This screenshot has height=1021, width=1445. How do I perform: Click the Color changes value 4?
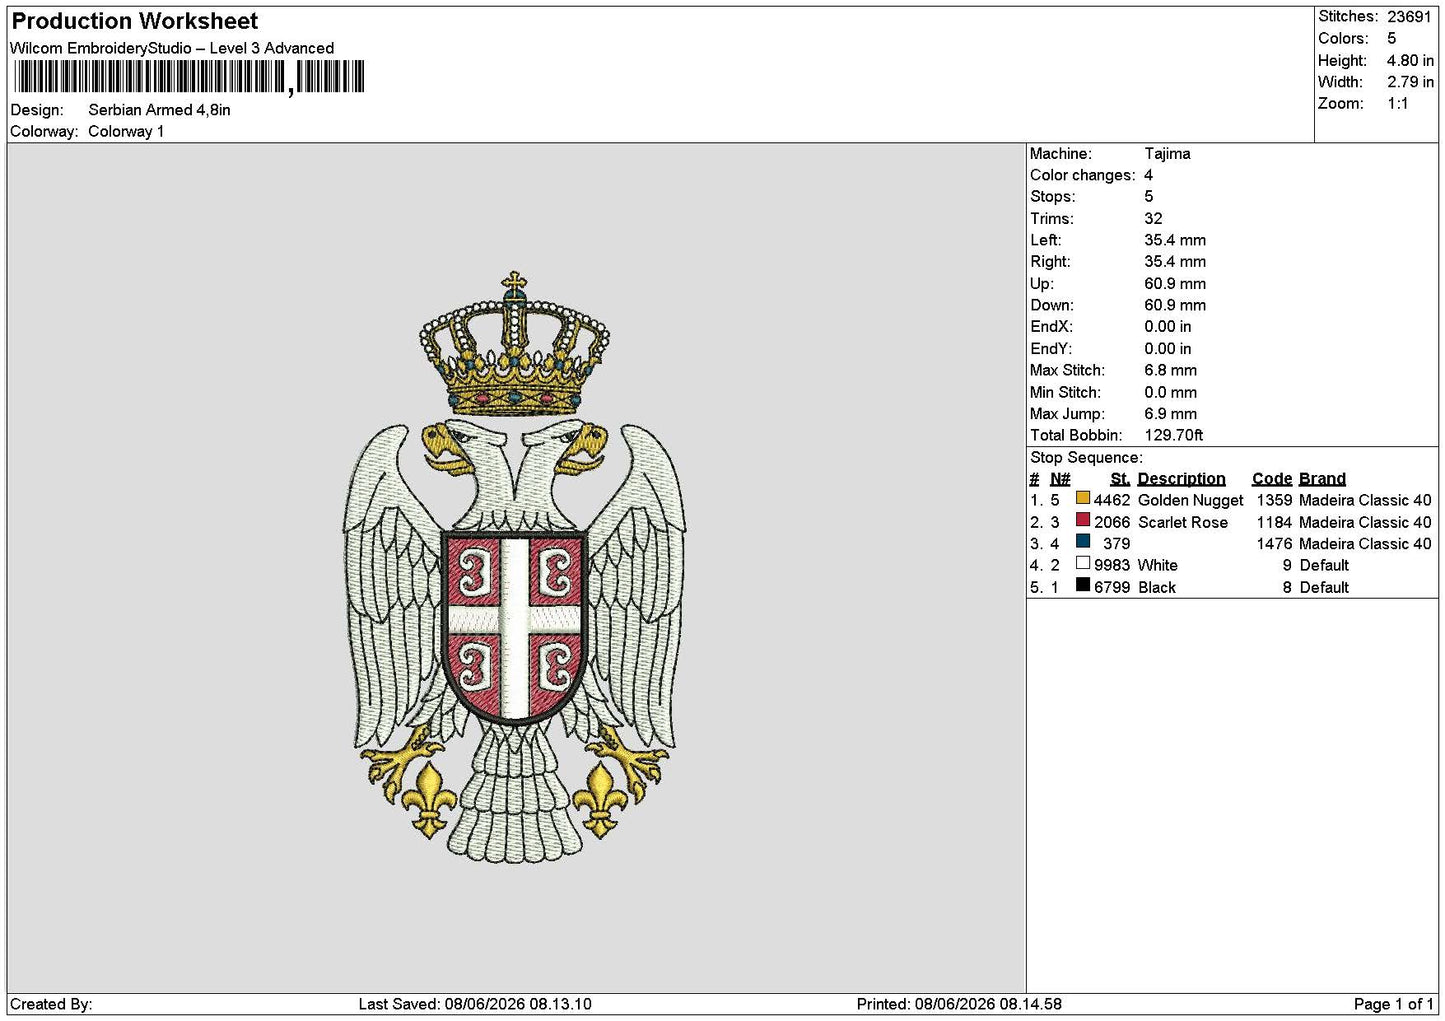(x=1149, y=175)
